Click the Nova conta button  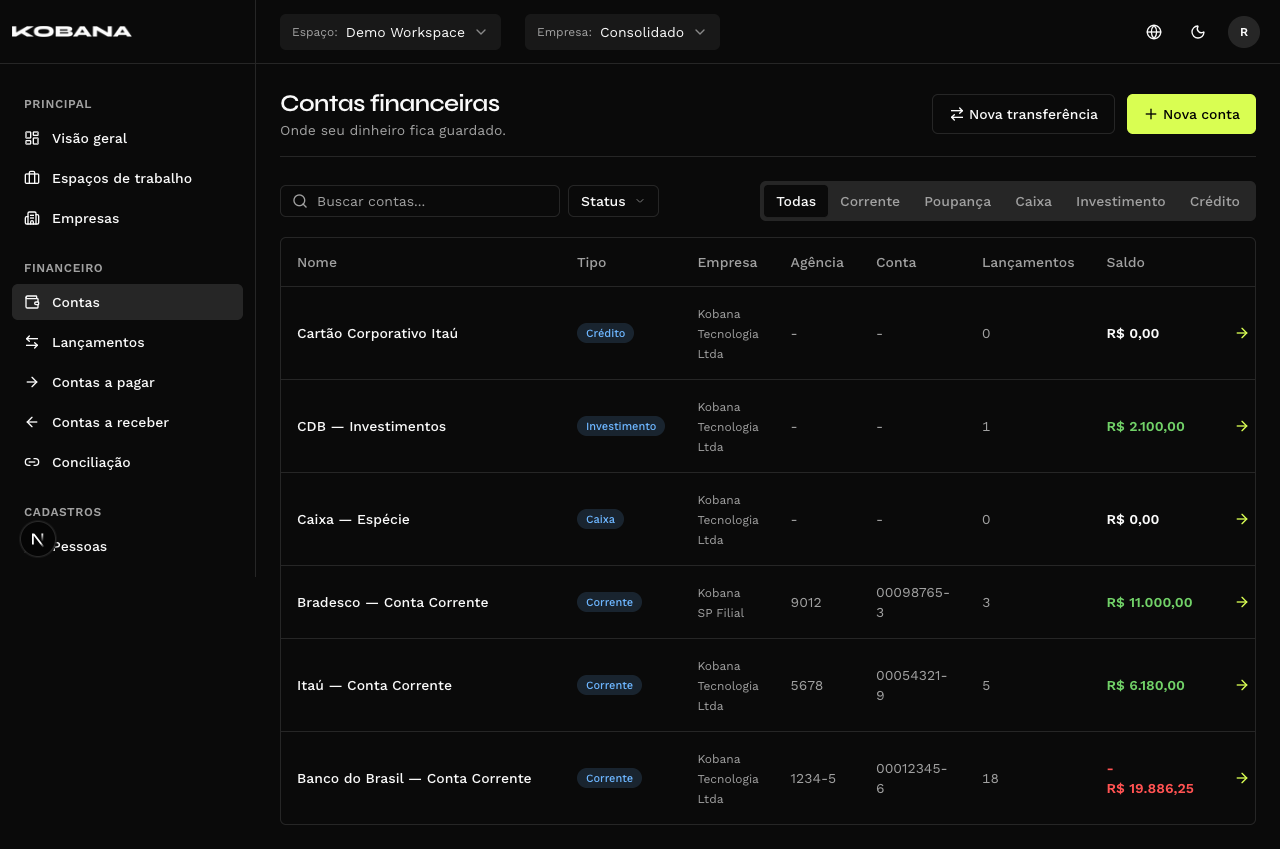coord(1191,114)
